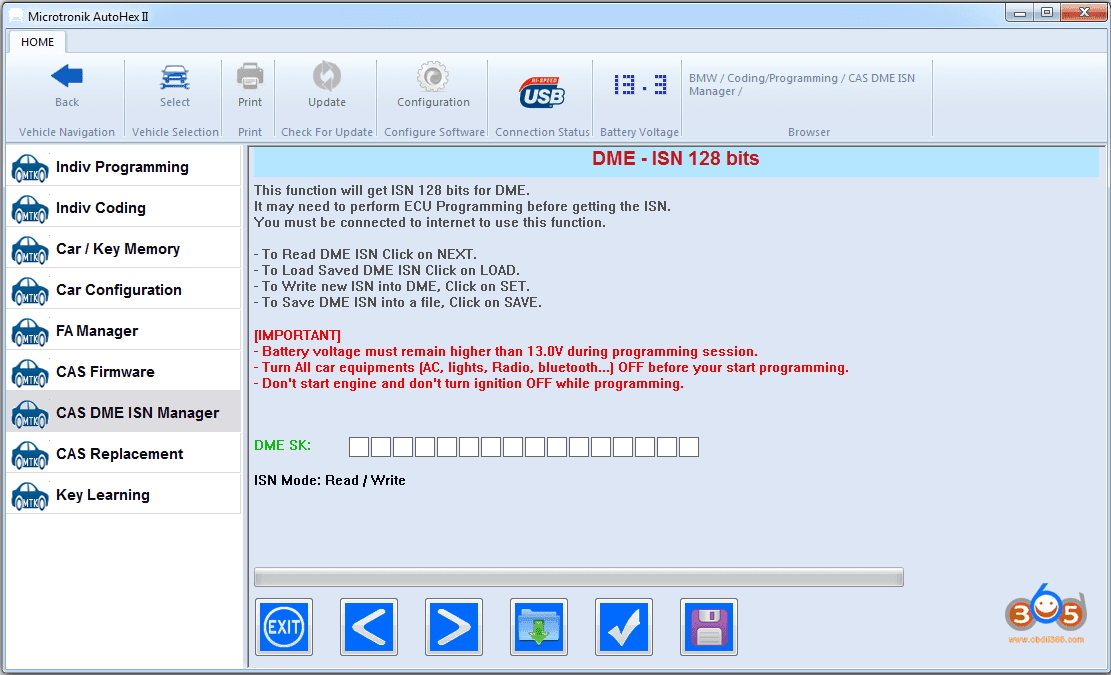Click LOAD folder icon for saved ISN
Viewport: 1111px width, 675px height.
[539, 627]
